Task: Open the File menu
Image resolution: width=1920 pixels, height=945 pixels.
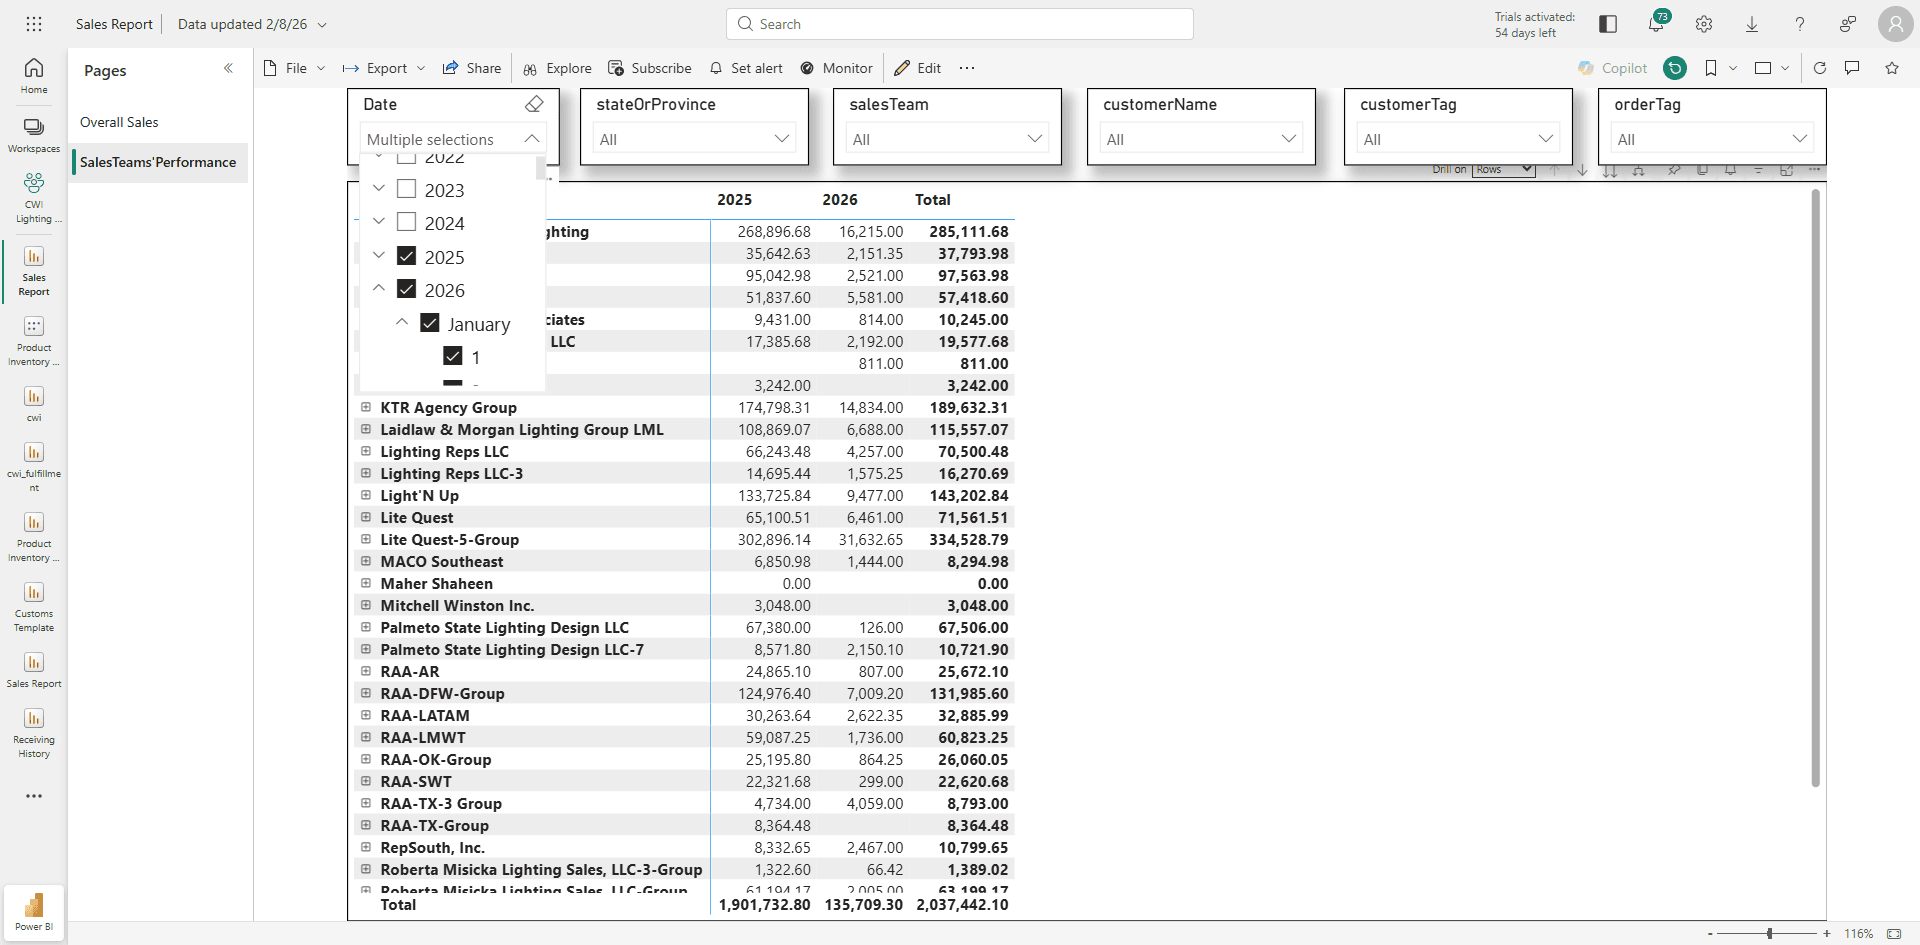Action: tap(295, 68)
